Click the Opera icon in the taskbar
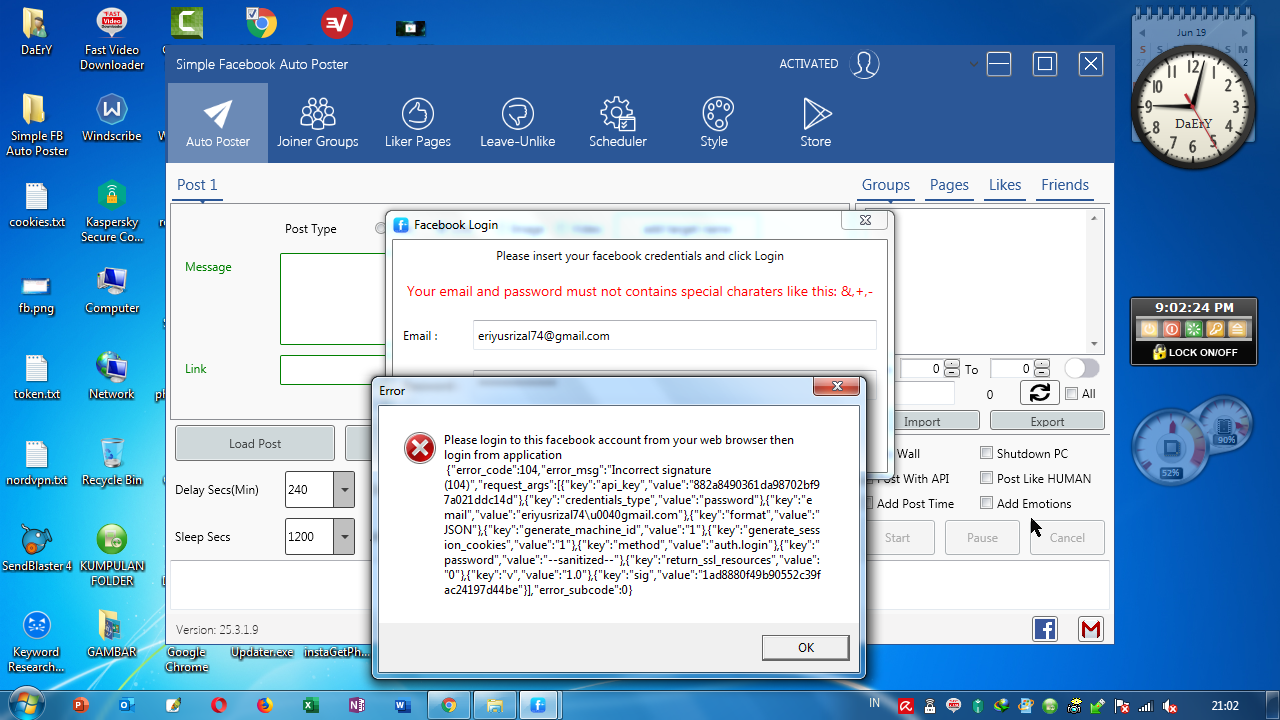1280x720 pixels. (x=219, y=705)
